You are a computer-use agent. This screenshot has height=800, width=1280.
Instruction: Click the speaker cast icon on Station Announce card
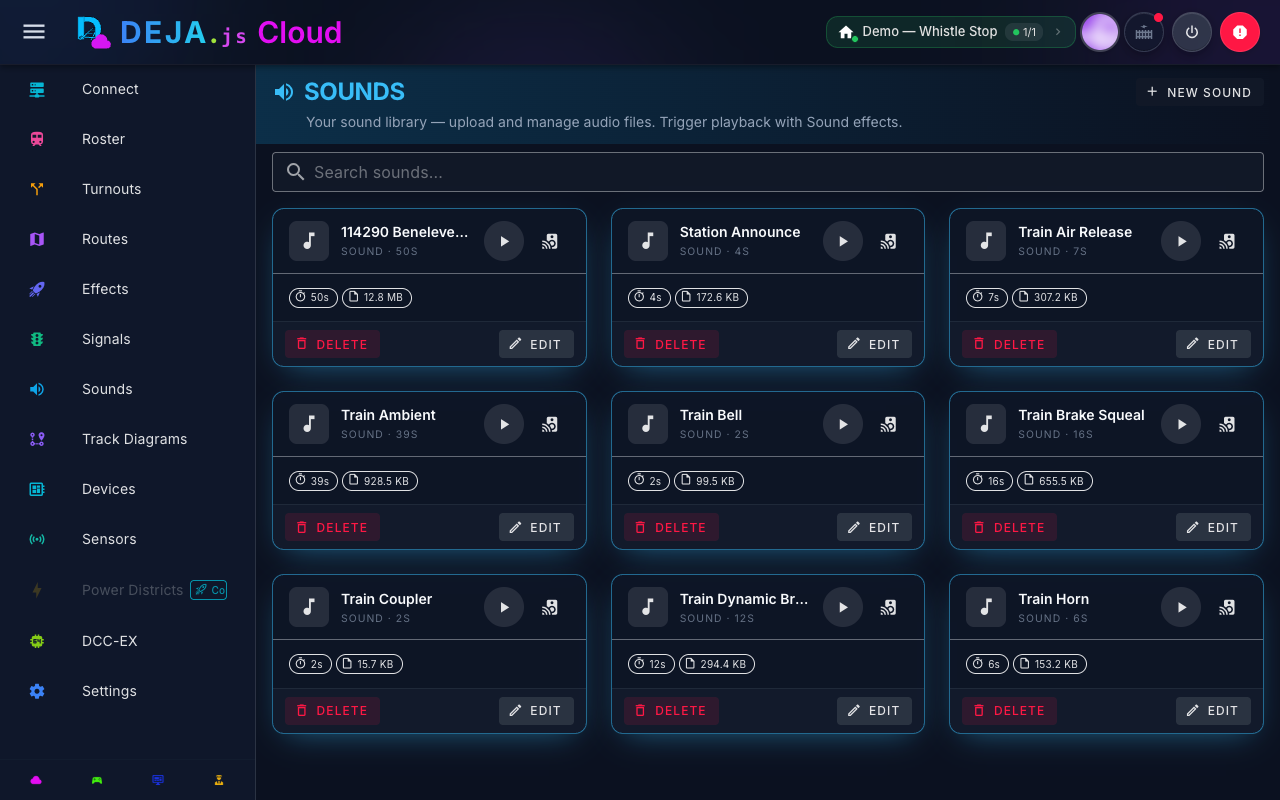889,241
